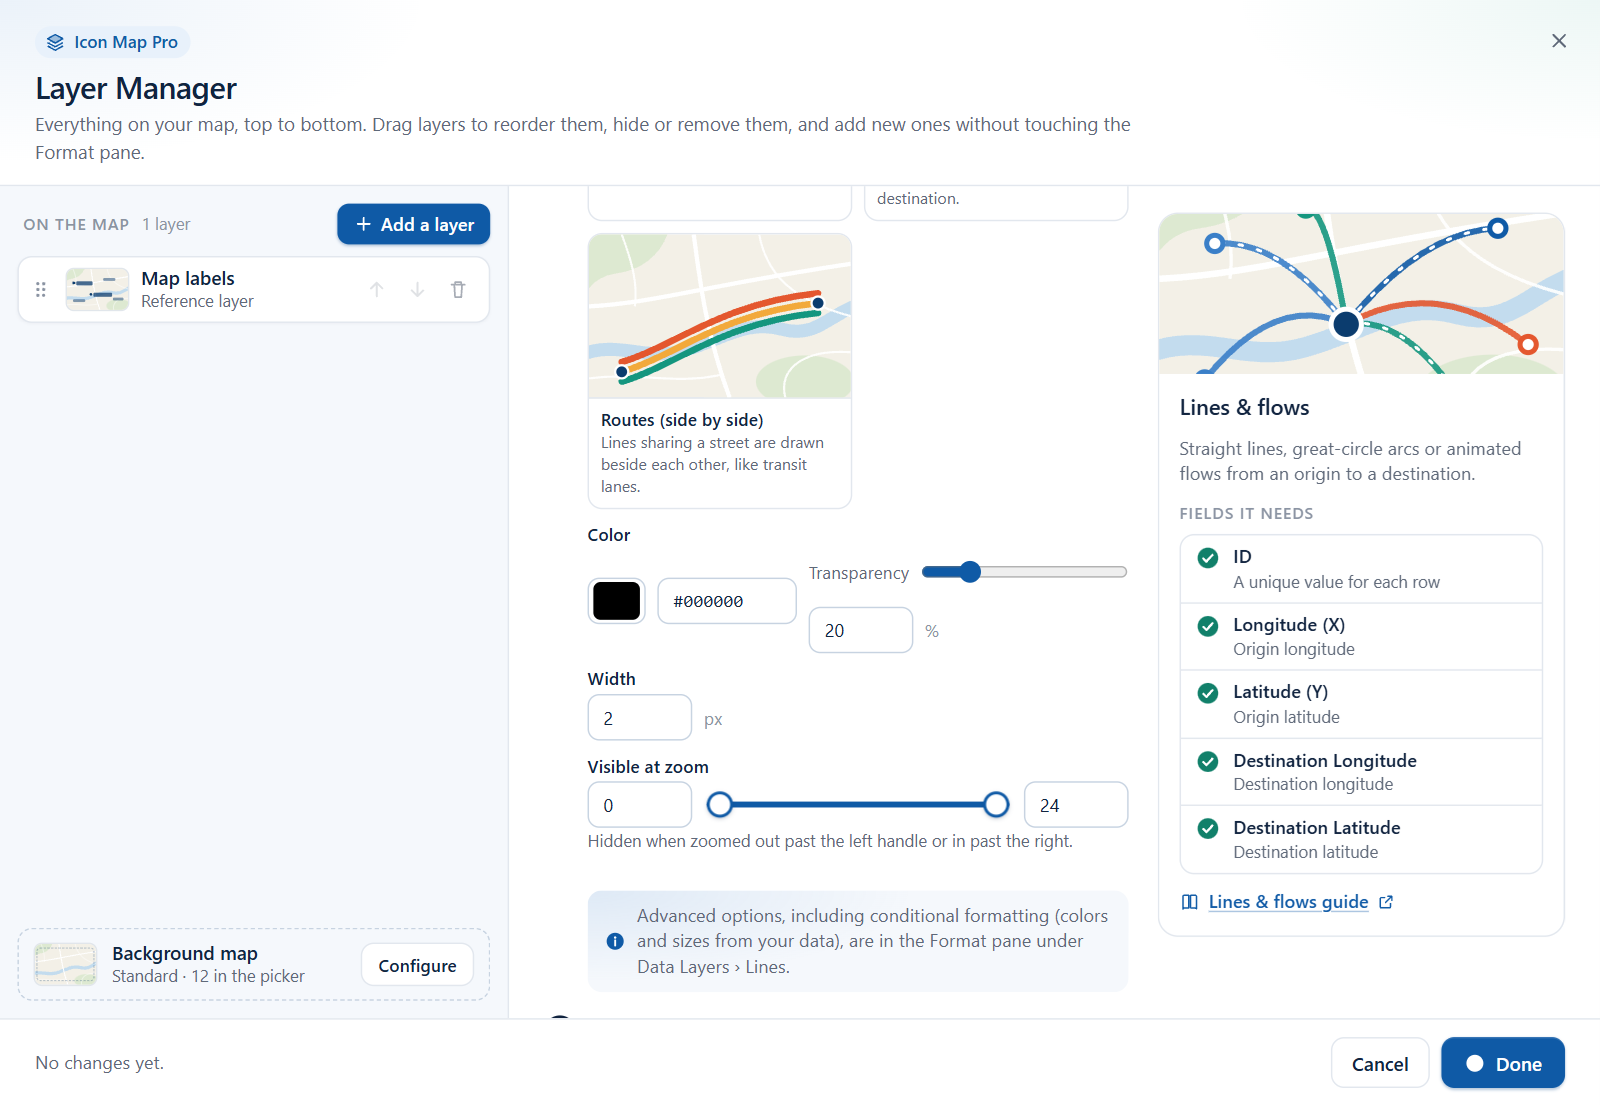The image size is (1600, 1105).
Task: Grab the Map labels drag handle
Action: coord(41,290)
